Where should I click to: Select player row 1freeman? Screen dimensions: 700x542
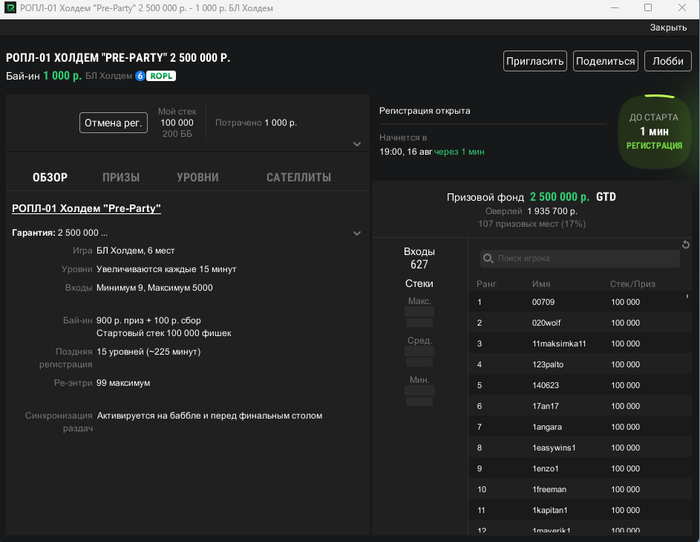tap(580, 489)
